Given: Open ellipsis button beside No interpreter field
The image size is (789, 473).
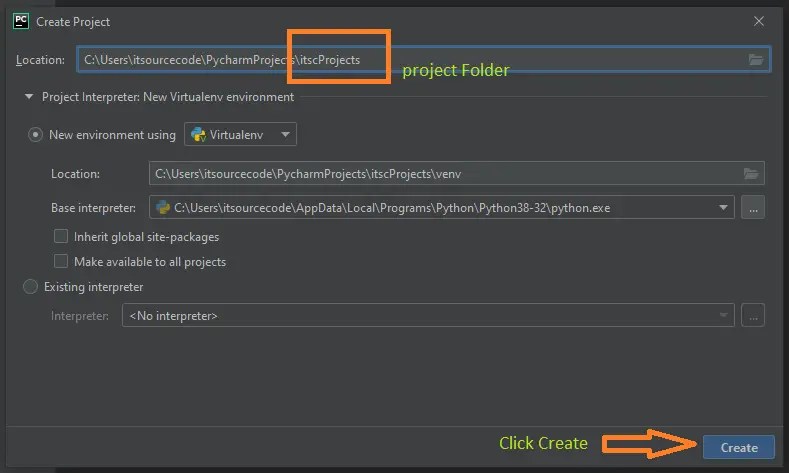Looking at the screenshot, I should point(753,316).
